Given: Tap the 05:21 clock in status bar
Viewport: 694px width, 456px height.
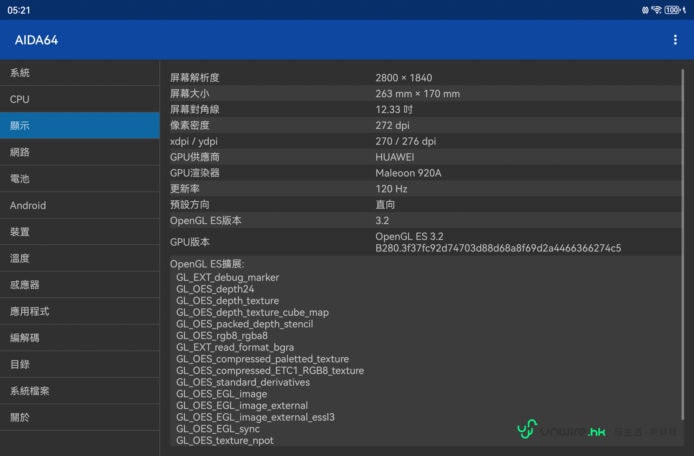Looking at the screenshot, I should 19,10.
